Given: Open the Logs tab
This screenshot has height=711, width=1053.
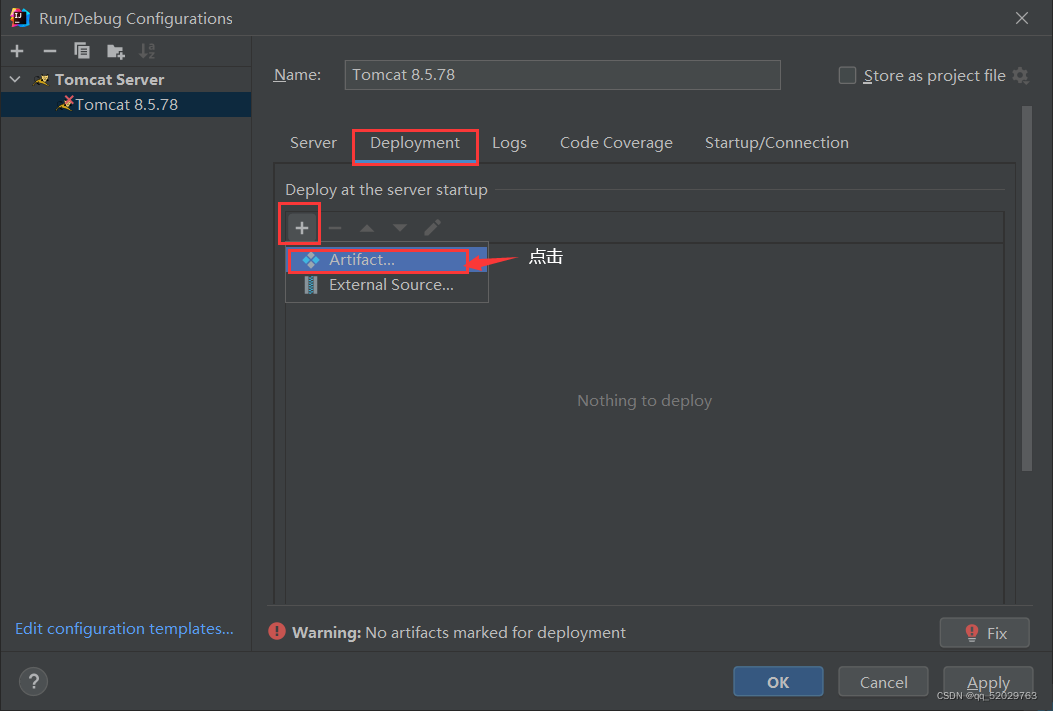Looking at the screenshot, I should point(509,143).
